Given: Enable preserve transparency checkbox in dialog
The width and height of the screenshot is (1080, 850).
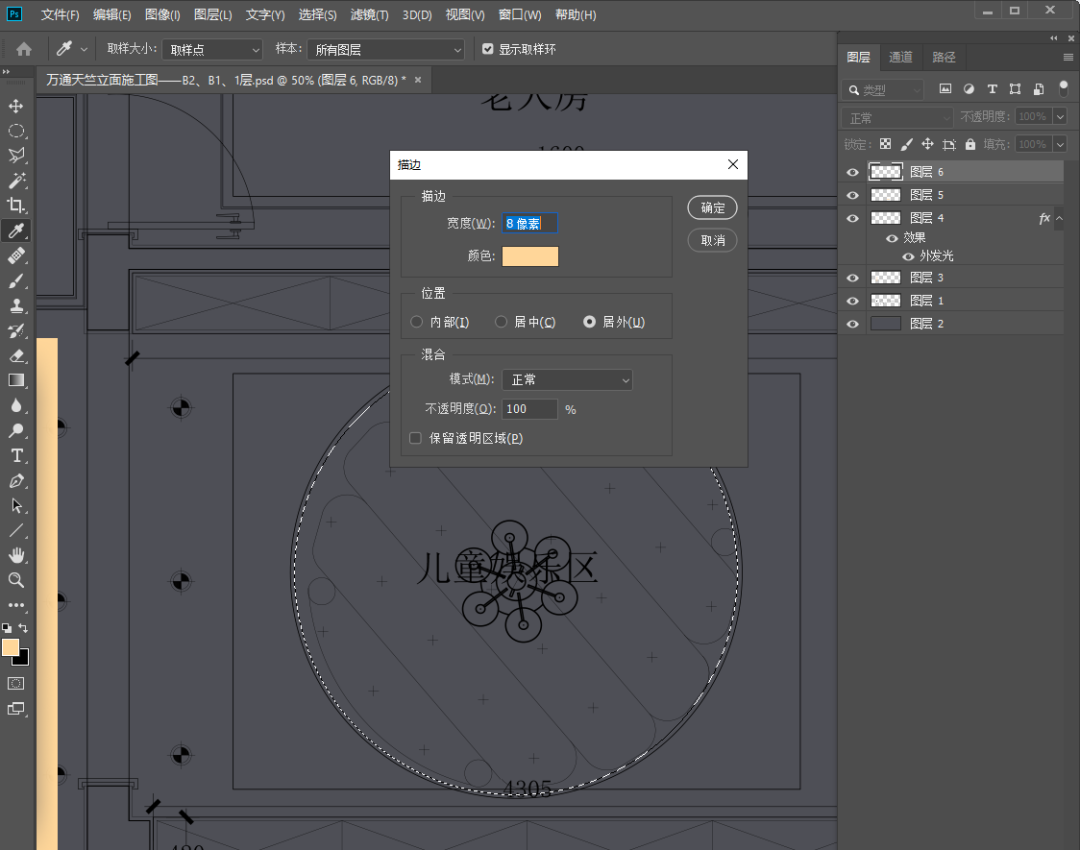Looking at the screenshot, I should click(x=415, y=438).
